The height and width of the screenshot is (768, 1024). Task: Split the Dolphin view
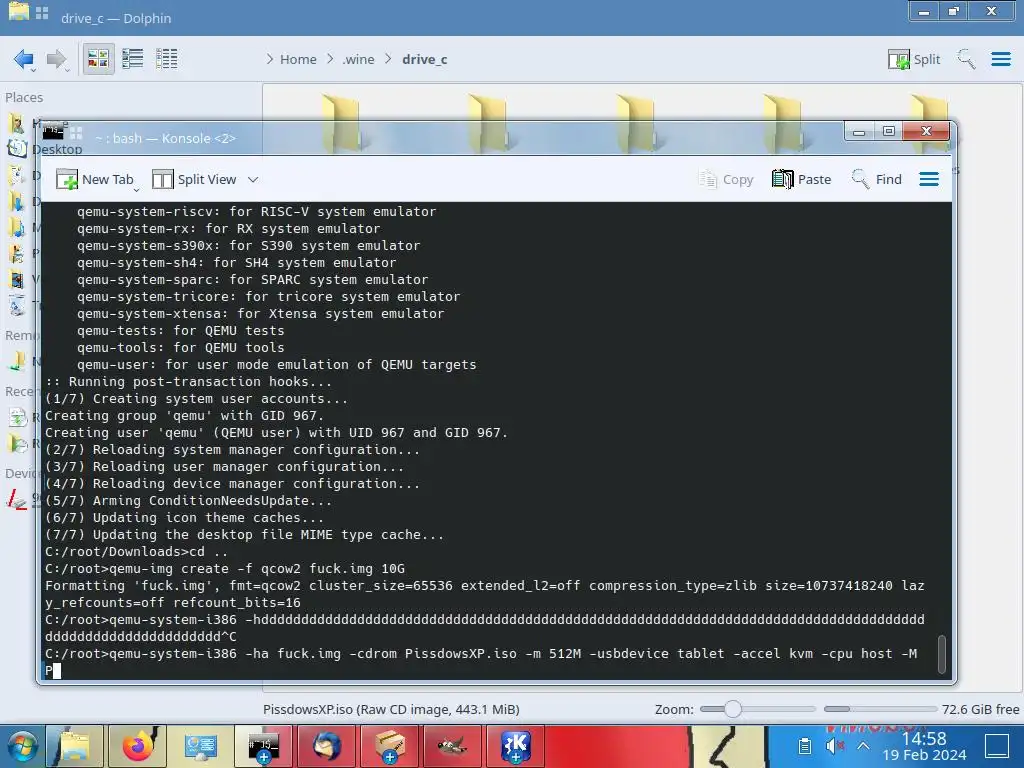tap(914, 59)
